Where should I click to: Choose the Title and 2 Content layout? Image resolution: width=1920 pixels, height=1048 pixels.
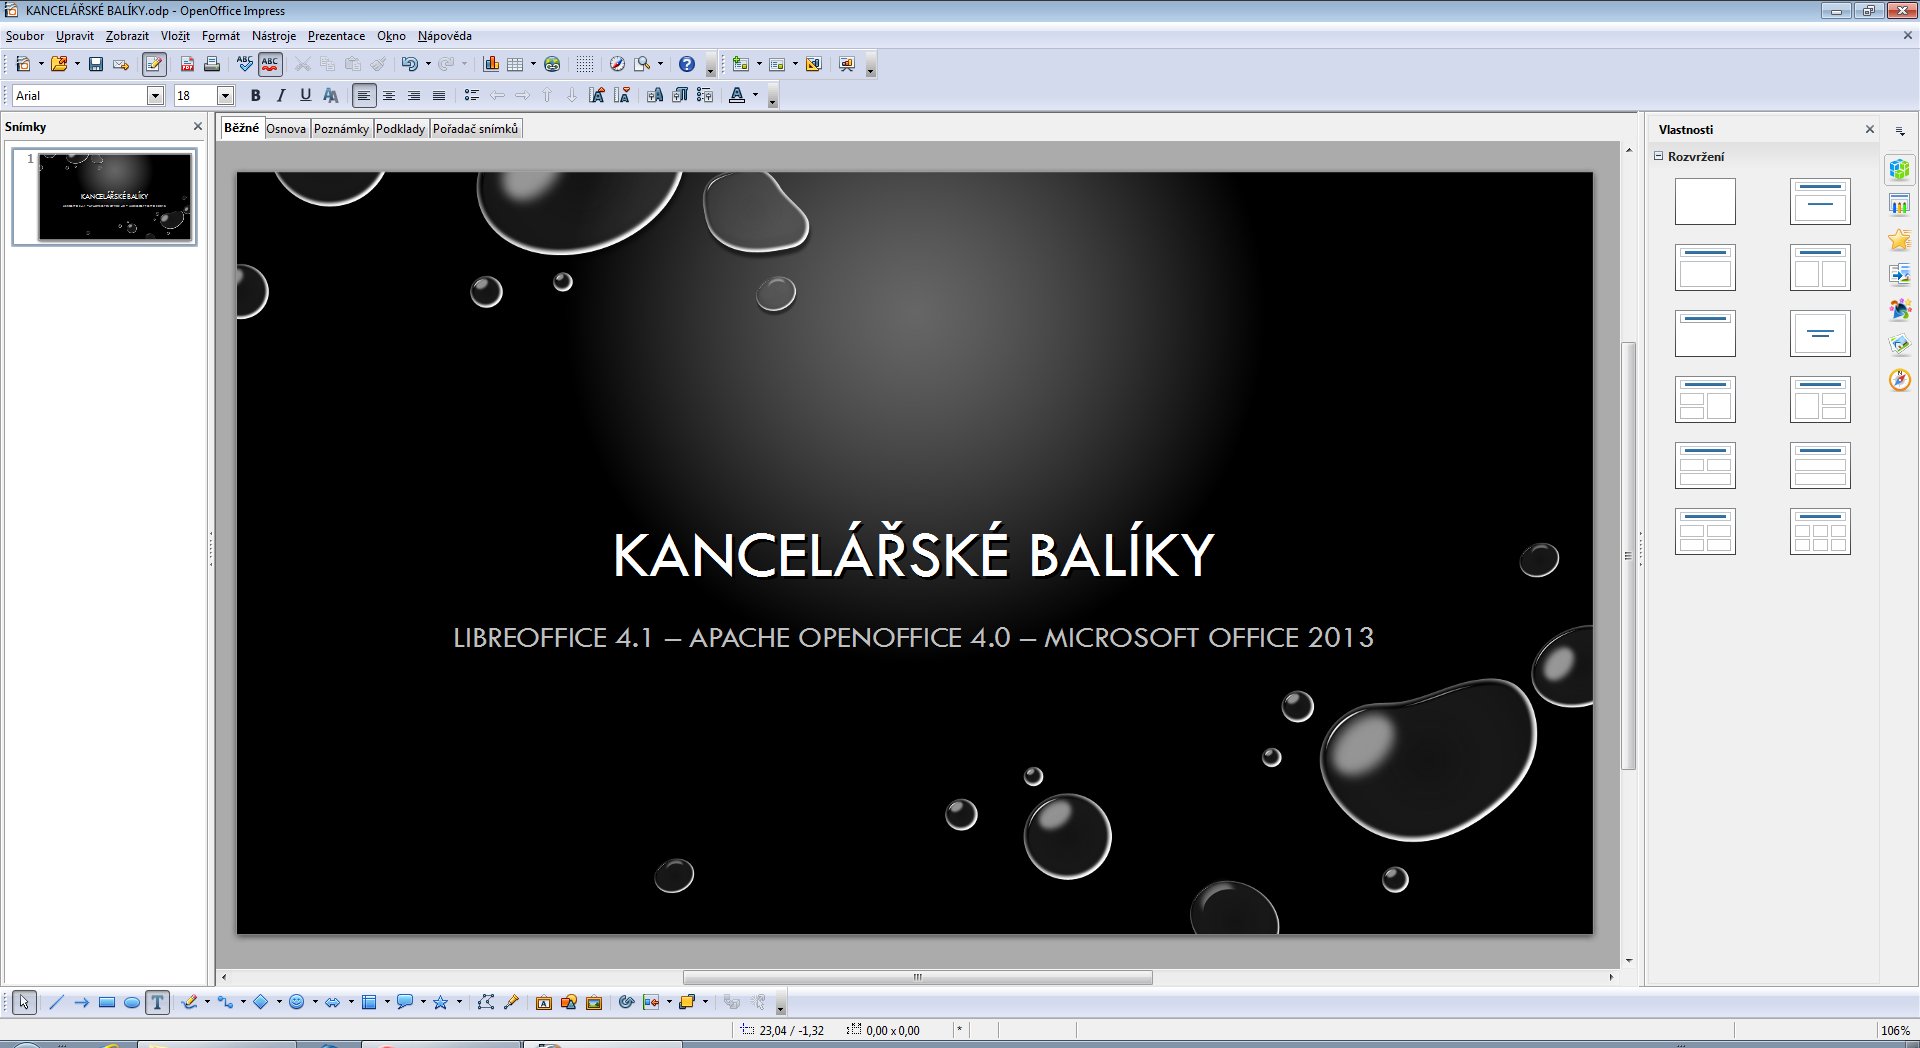tap(1820, 267)
